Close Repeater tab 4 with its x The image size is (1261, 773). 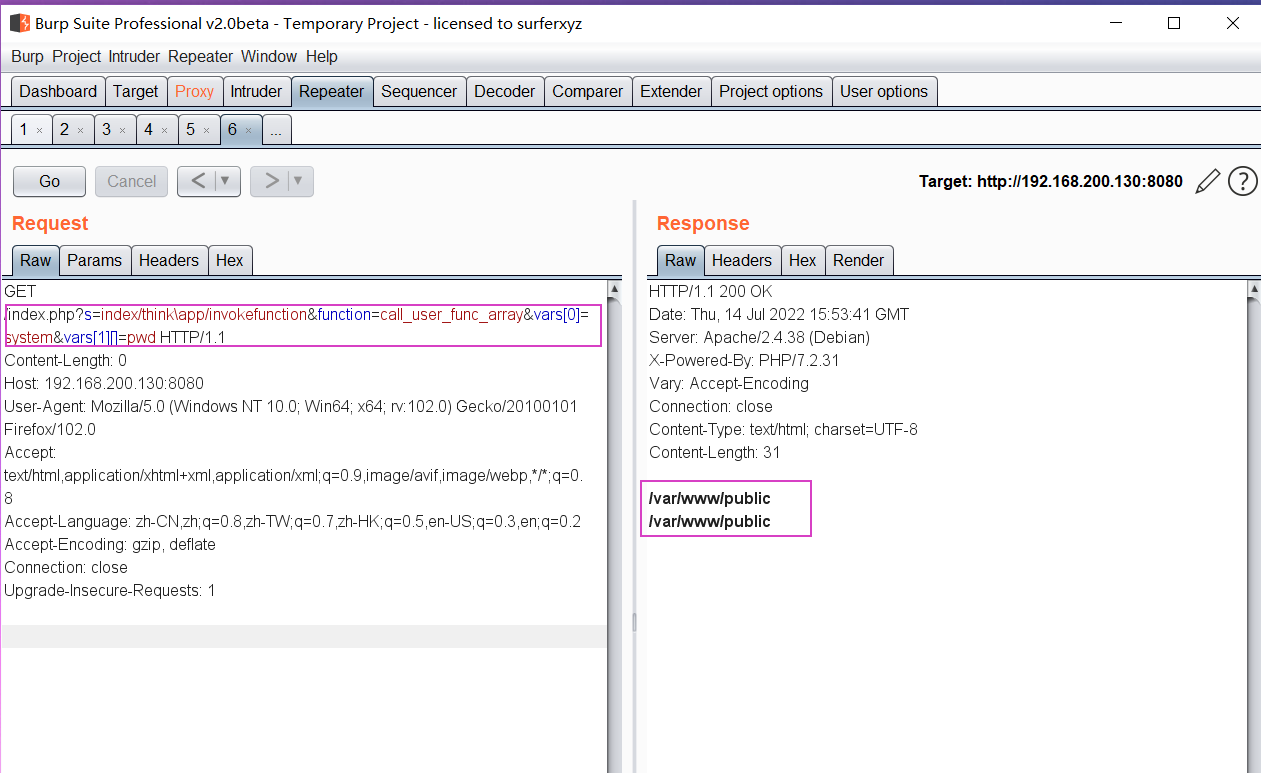tap(165, 130)
